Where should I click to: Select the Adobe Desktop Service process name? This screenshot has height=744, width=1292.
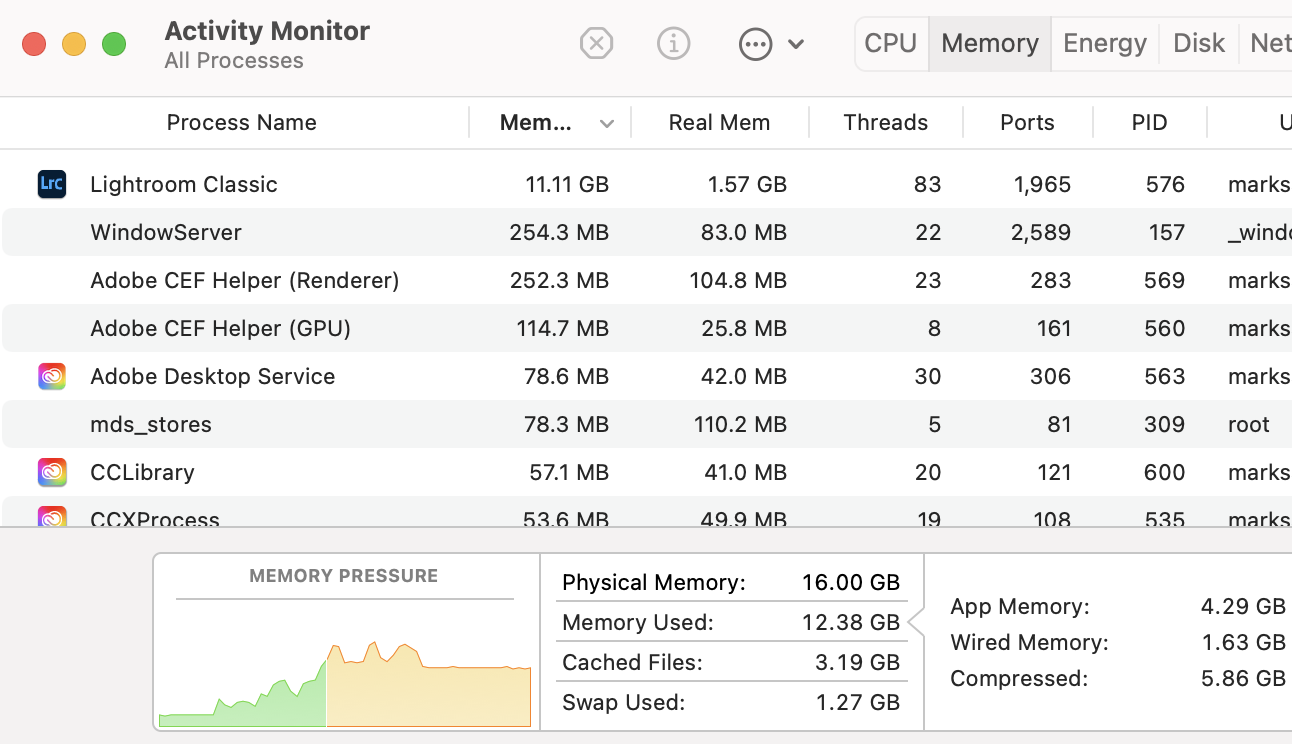[x=212, y=376]
